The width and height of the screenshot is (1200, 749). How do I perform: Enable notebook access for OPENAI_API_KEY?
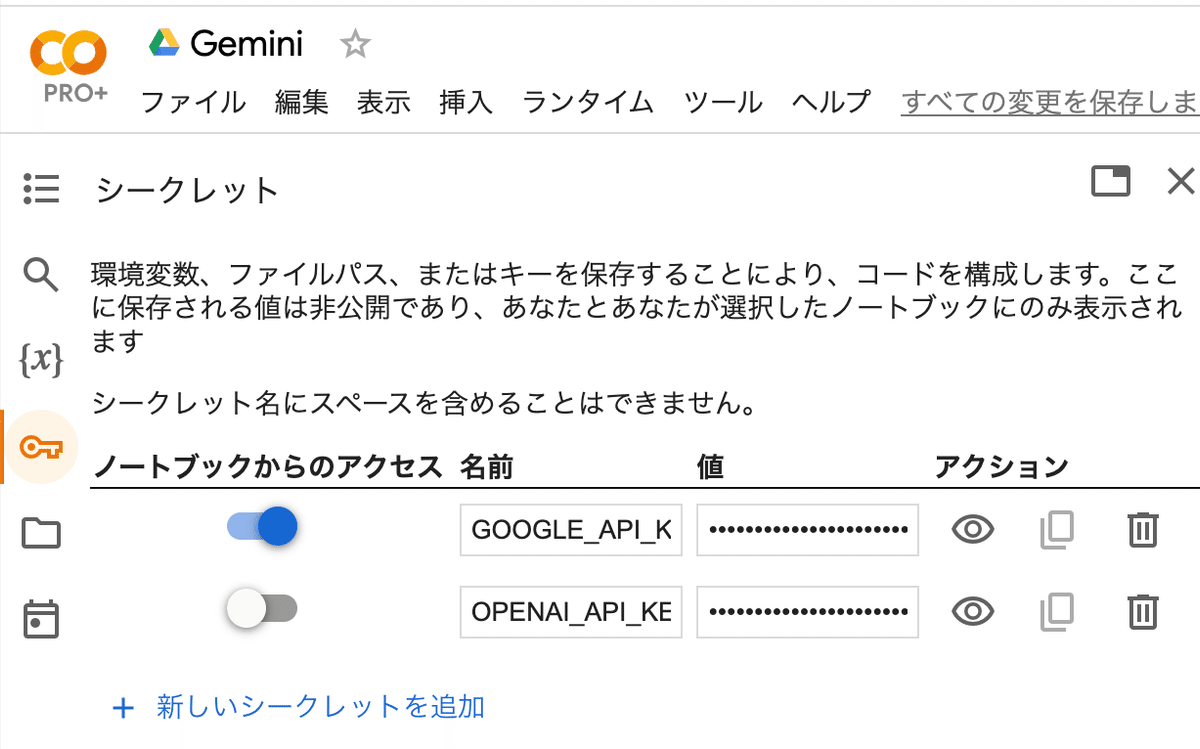tap(262, 608)
